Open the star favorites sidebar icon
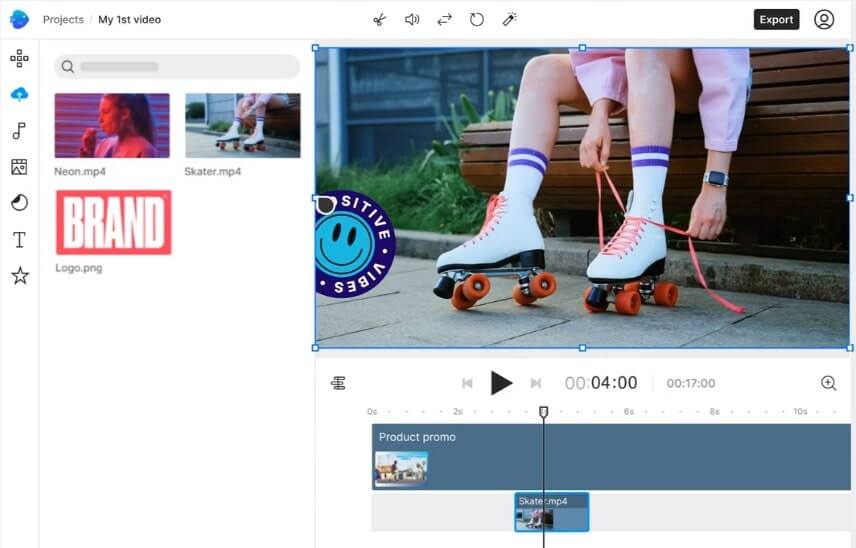This screenshot has width=856, height=548. tap(20, 276)
